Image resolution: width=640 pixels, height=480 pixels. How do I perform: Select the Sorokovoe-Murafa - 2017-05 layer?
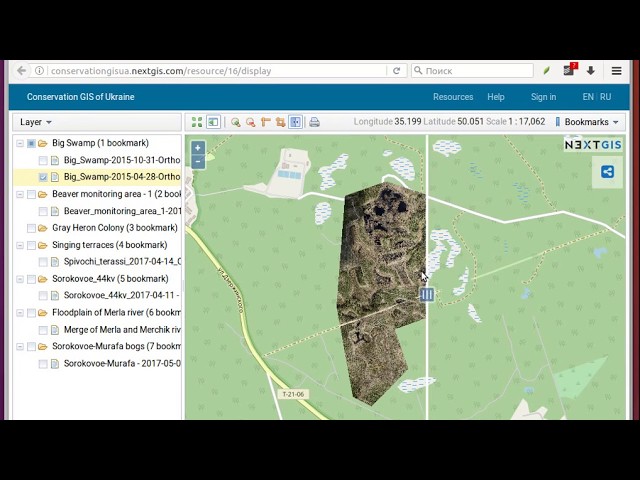[x=122, y=364]
